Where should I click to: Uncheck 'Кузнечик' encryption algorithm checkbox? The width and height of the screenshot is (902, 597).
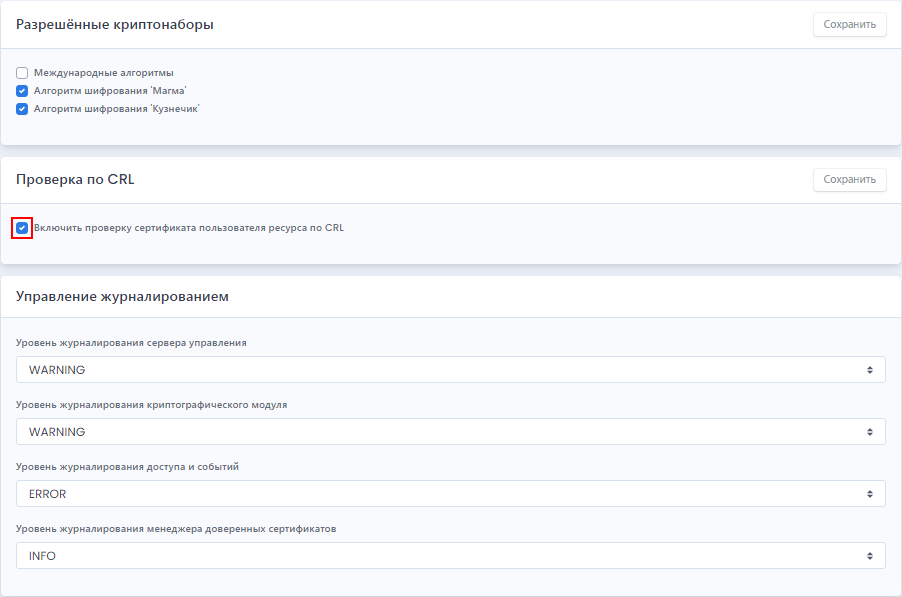click(22, 108)
